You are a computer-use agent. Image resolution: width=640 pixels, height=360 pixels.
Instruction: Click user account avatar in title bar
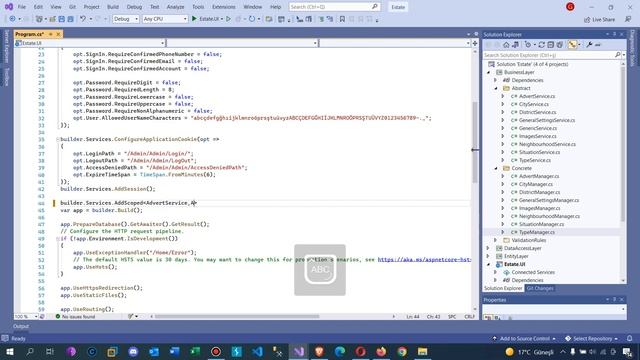tap(570, 7)
